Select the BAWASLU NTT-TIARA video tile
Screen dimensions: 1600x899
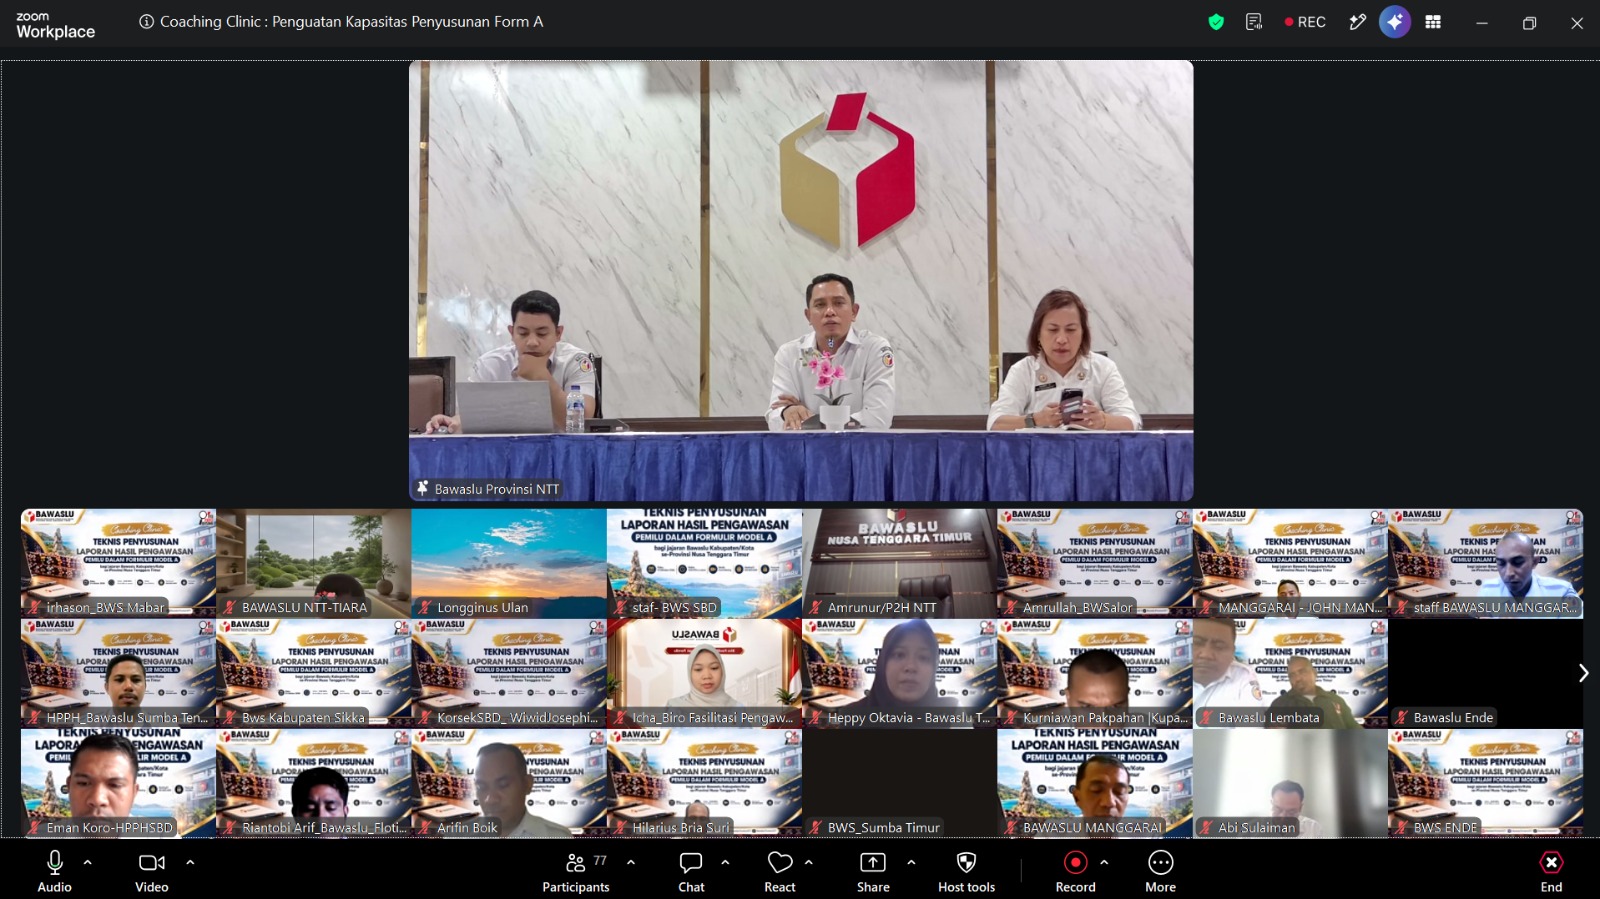[x=313, y=563]
